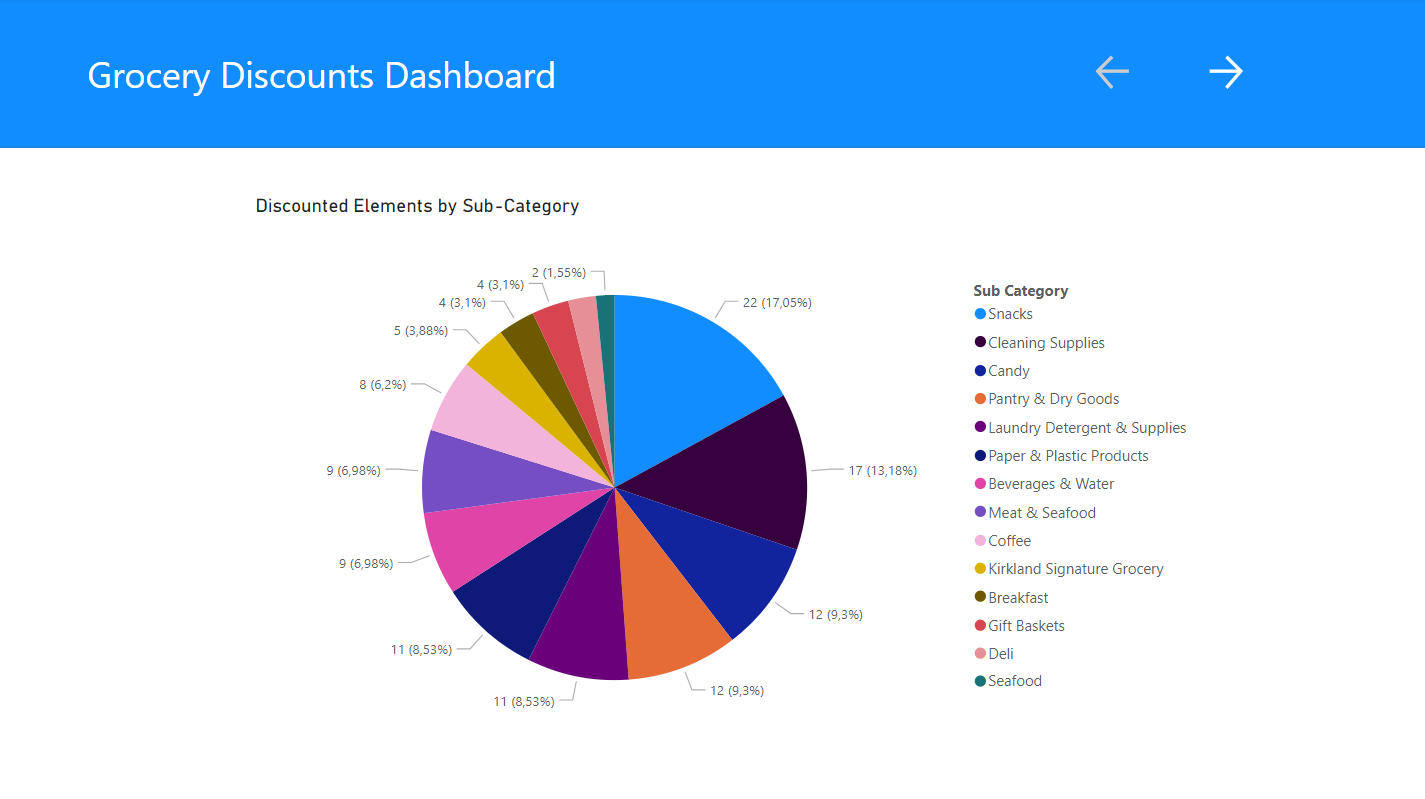
Task: Click the Meat & Seafood legend entry
Action: click(1041, 513)
